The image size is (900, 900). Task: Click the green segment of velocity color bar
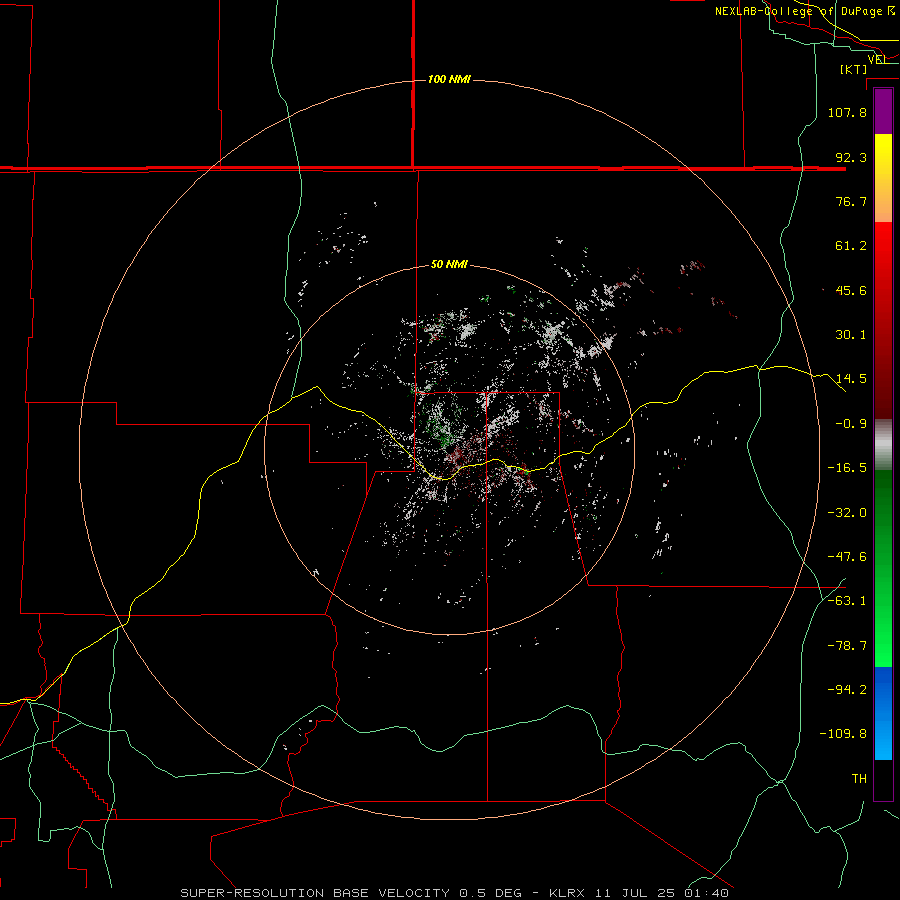tap(883, 568)
